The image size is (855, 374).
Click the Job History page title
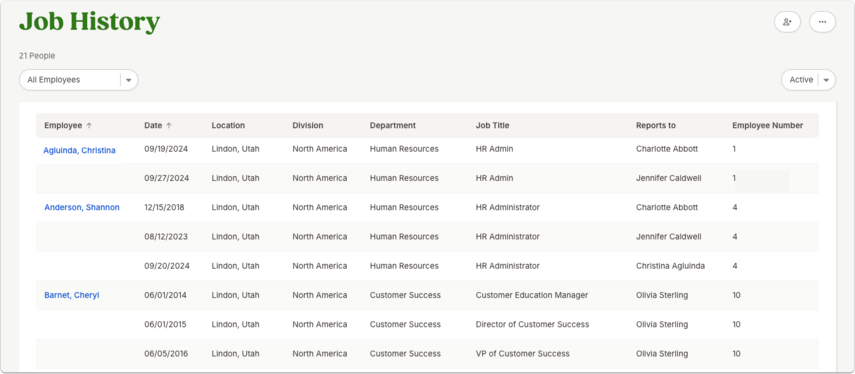click(89, 22)
